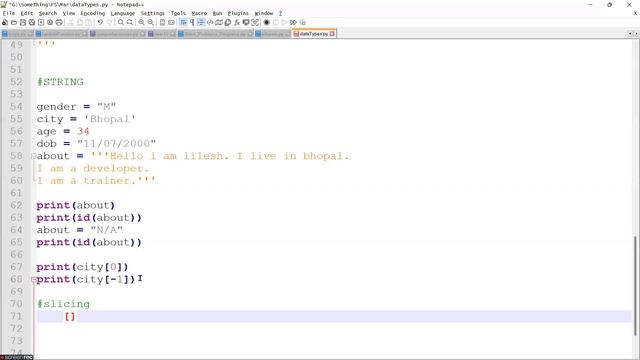
Task: Collapse the fold marker at line 58
Action: (x=33, y=156)
